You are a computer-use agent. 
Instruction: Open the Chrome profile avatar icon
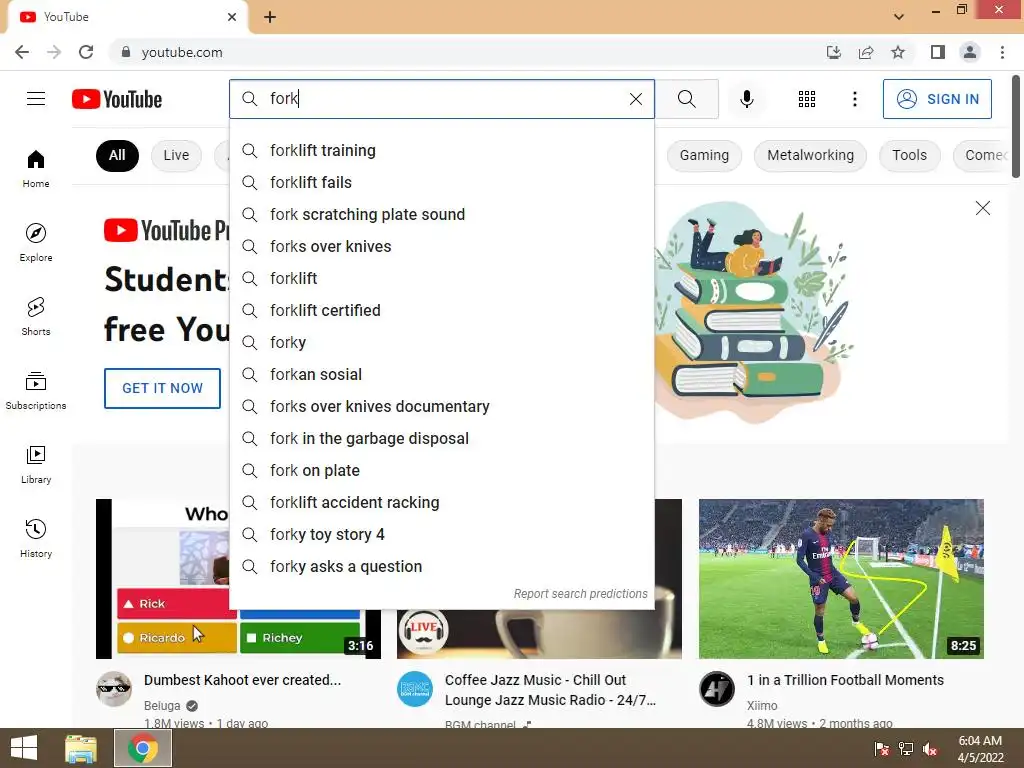point(970,52)
